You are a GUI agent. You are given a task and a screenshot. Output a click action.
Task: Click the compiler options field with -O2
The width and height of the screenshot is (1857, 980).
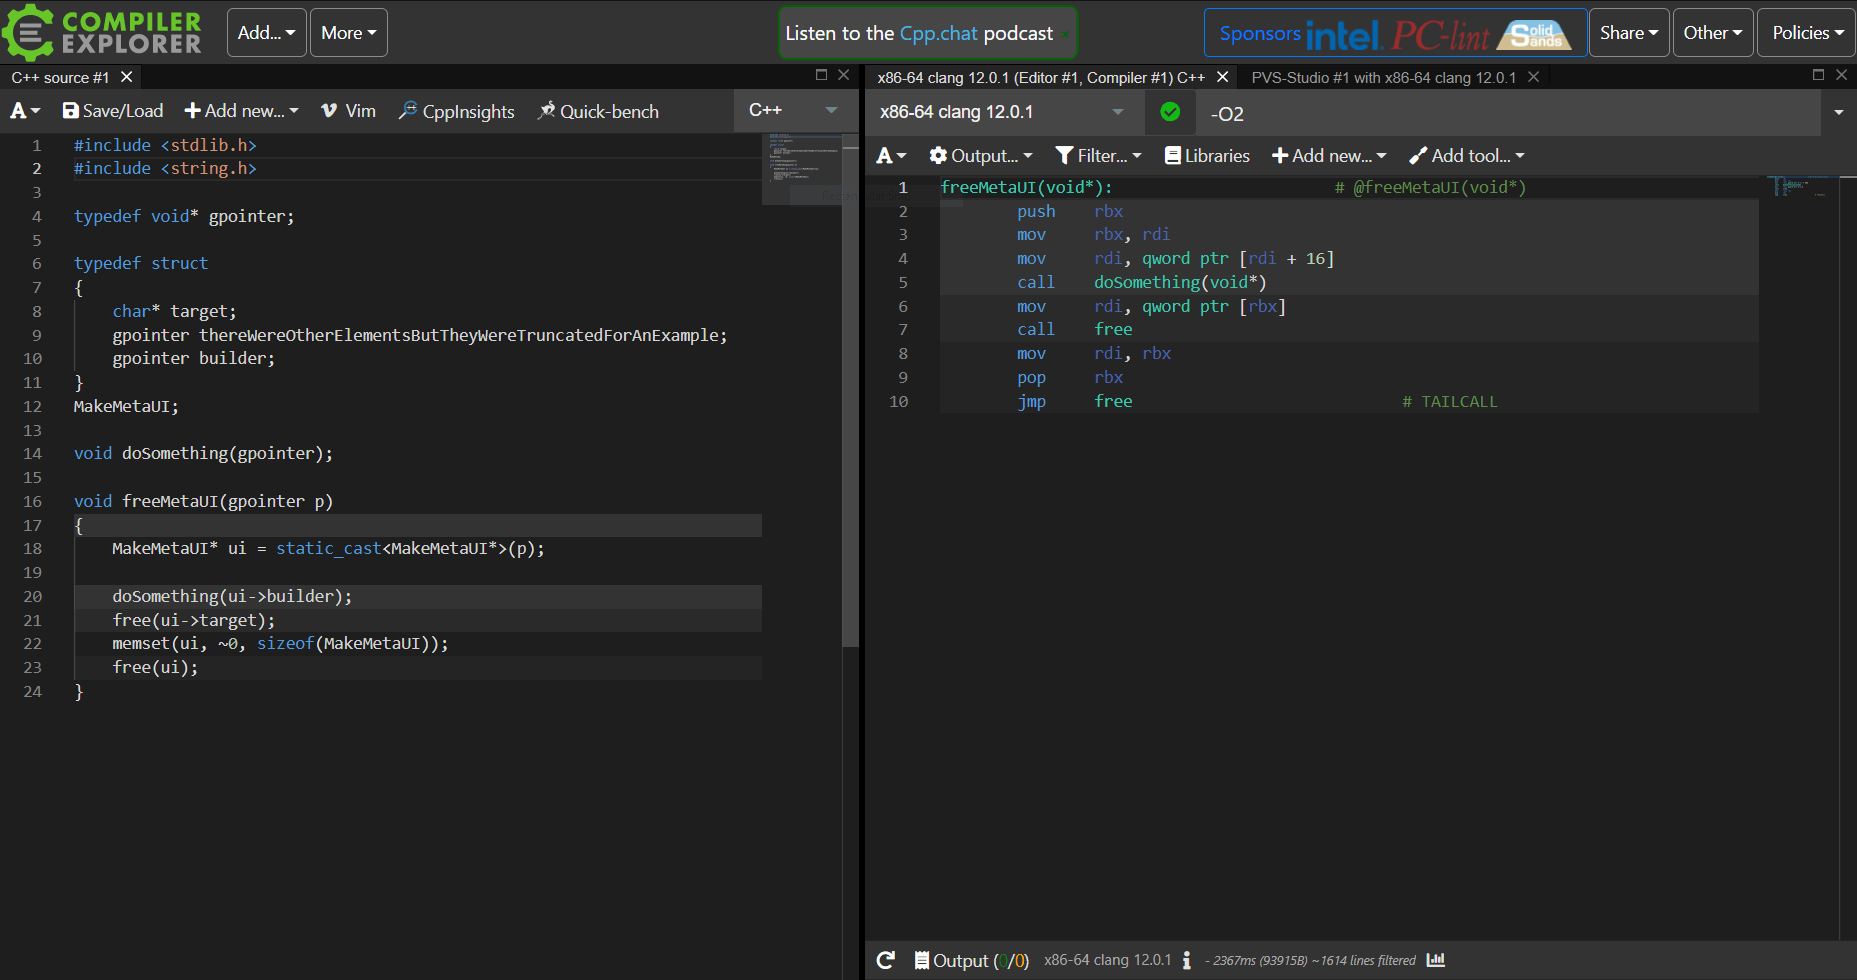1508,113
